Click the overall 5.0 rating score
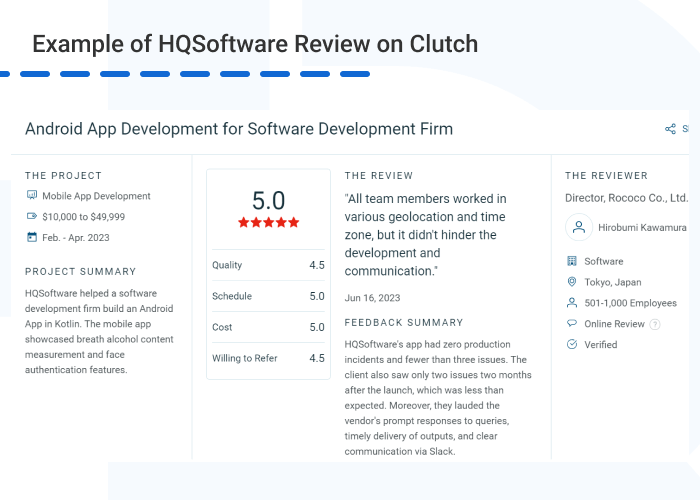 (x=268, y=200)
